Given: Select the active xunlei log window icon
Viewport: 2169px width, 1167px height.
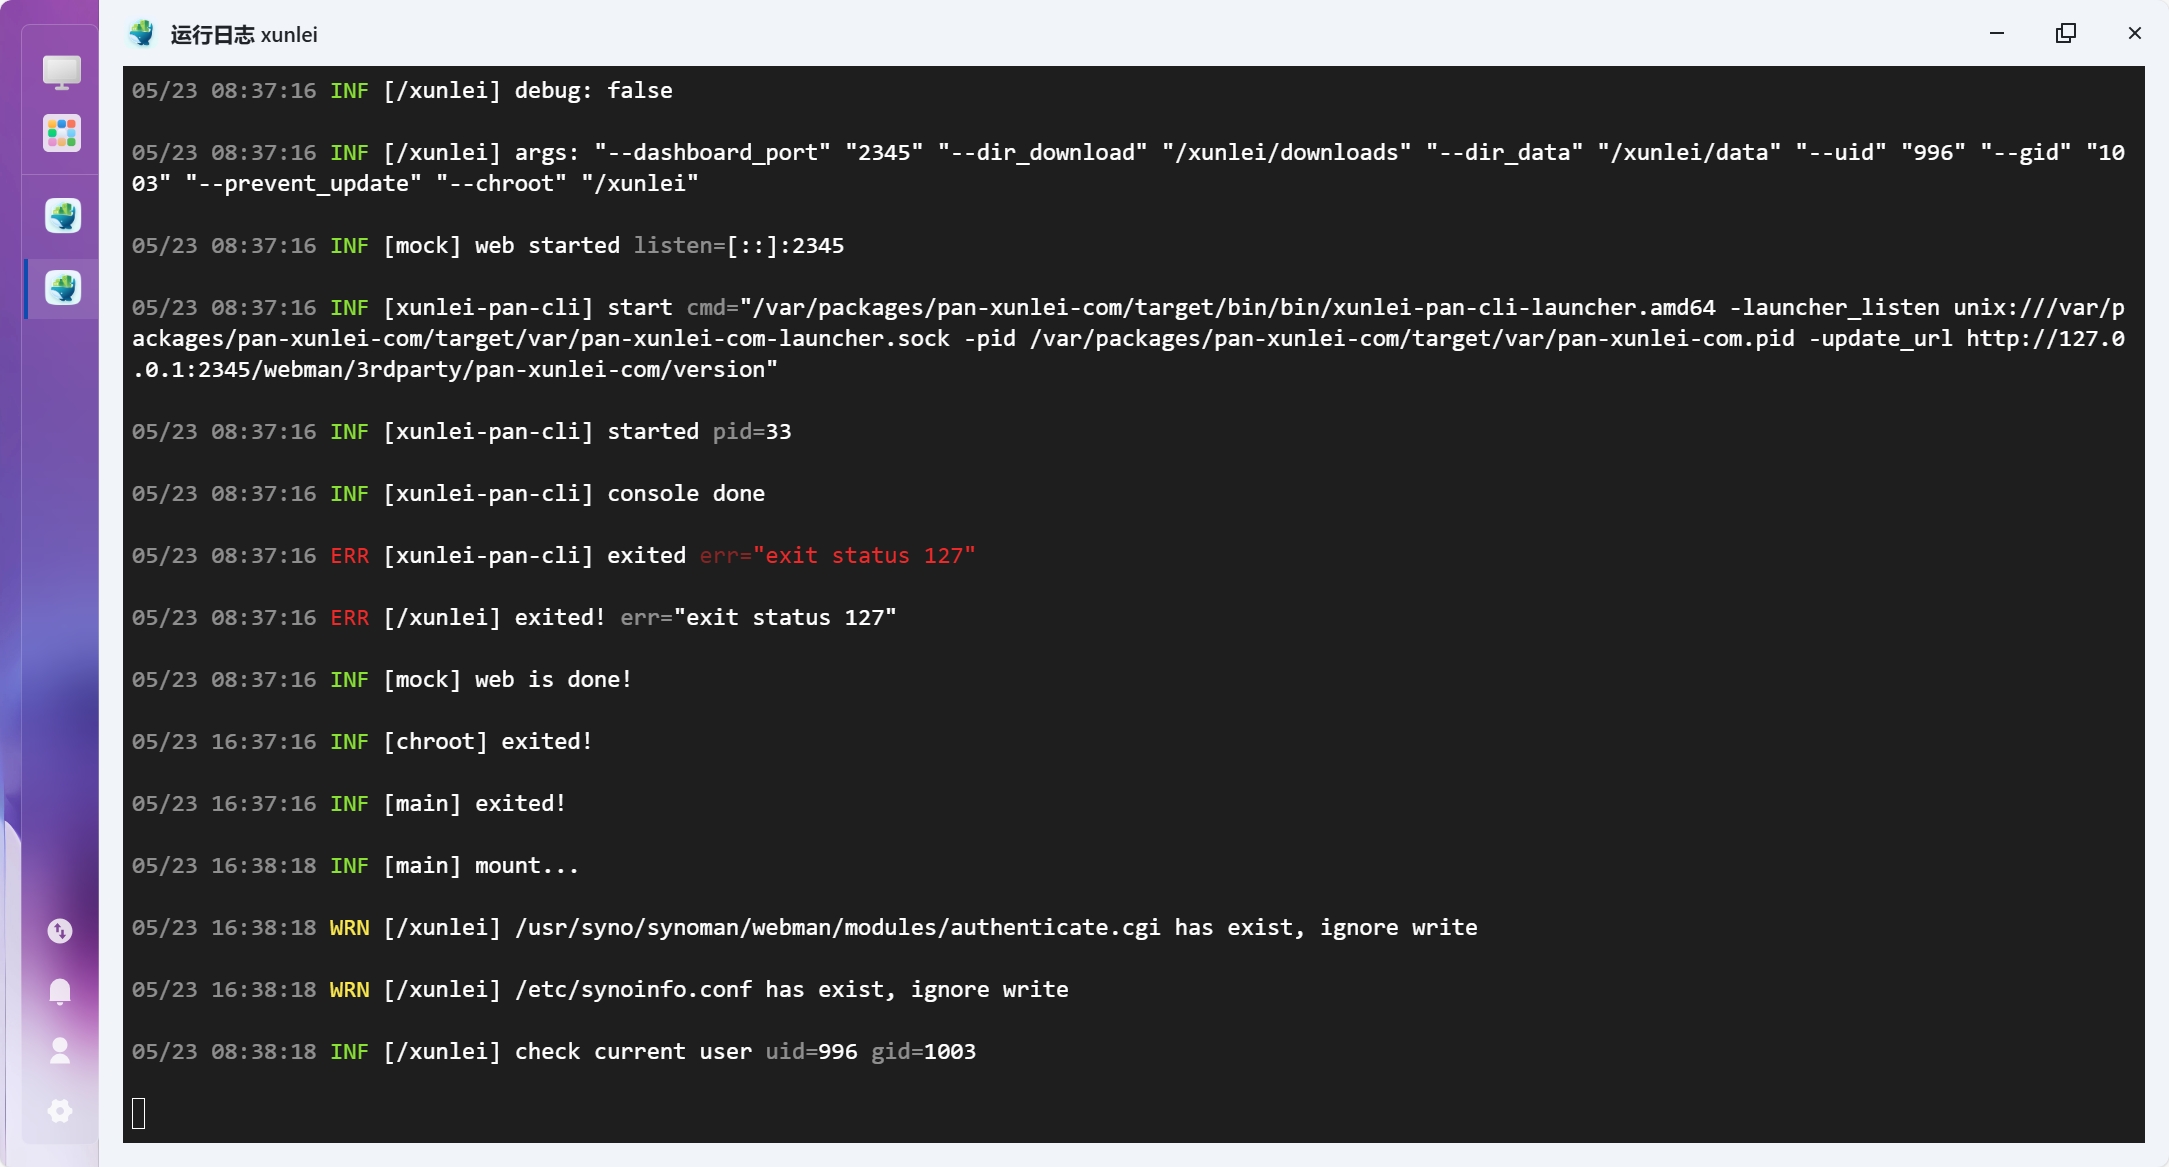Looking at the screenshot, I should click(x=62, y=288).
